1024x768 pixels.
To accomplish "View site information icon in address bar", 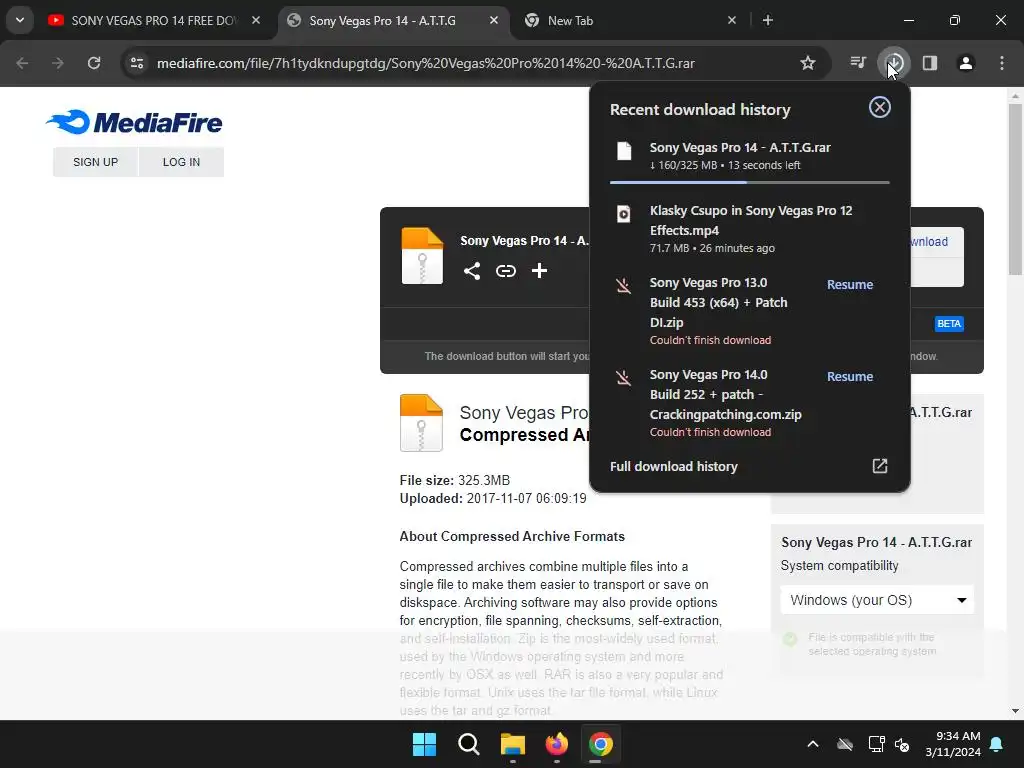I will (137, 63).
